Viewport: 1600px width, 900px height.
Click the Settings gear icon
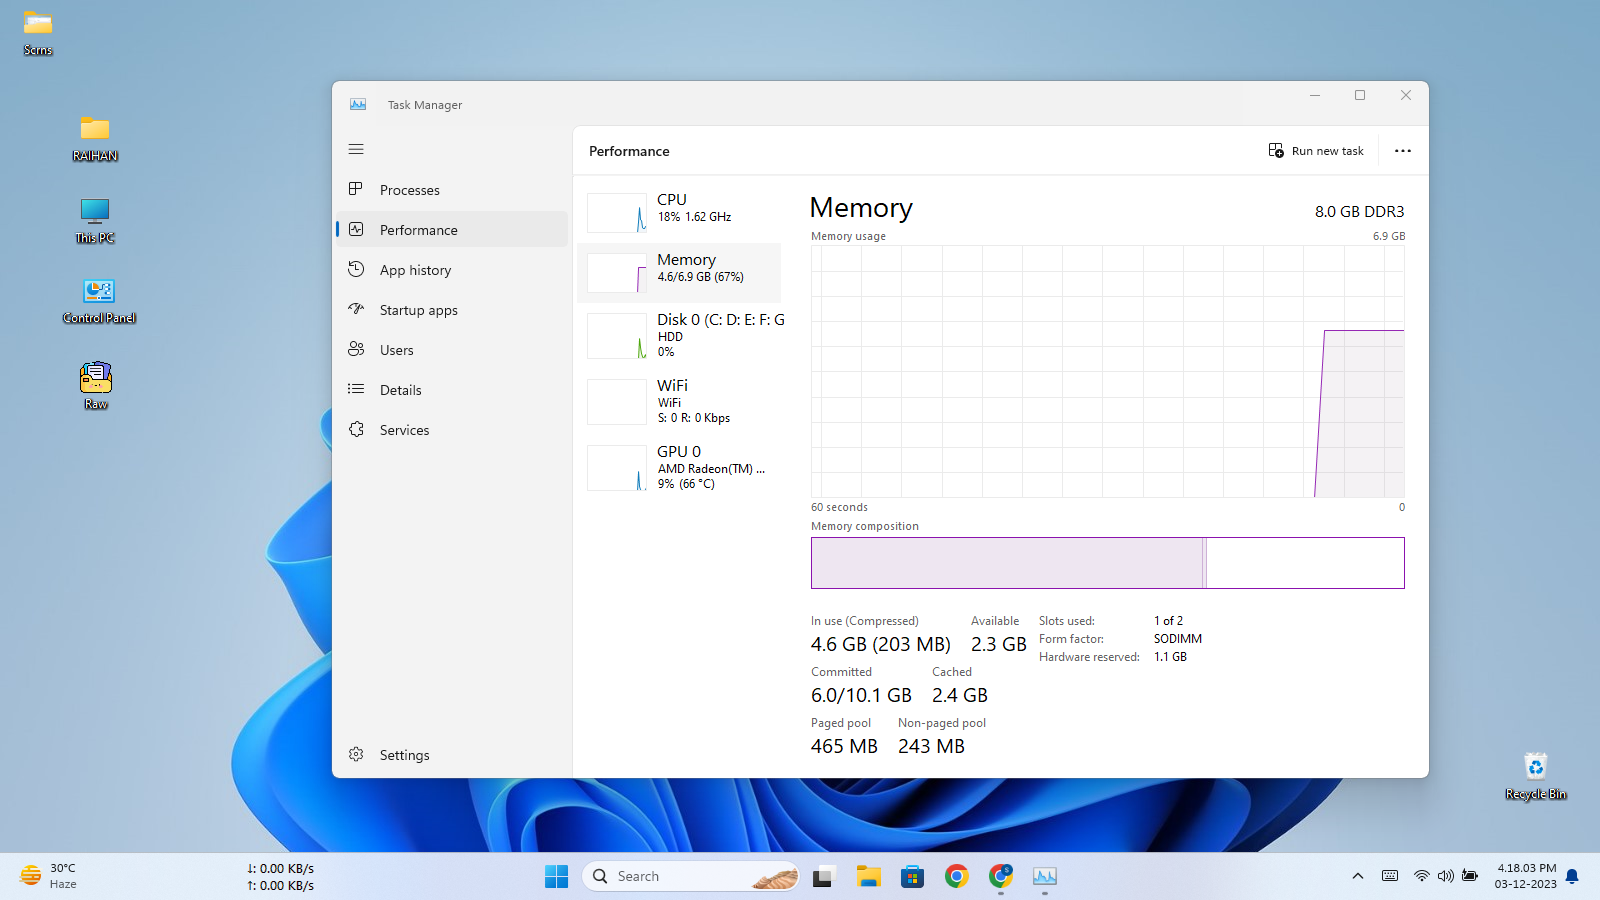point(356,754)
